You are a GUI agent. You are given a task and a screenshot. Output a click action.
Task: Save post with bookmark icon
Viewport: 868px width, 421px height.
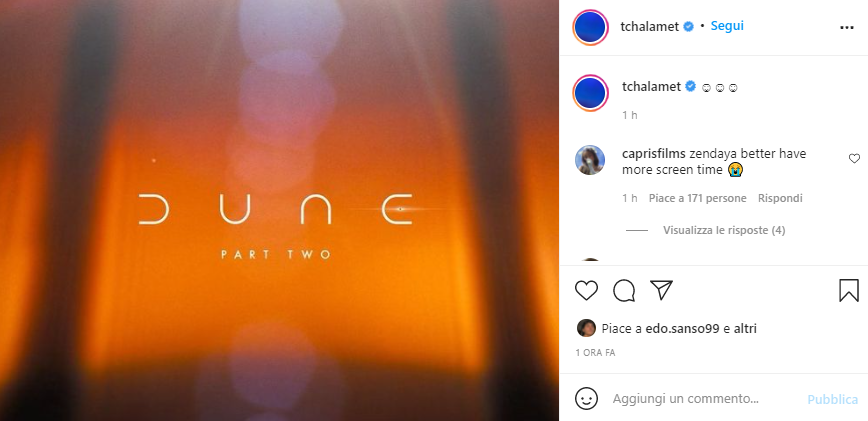[x=849, y=290]
